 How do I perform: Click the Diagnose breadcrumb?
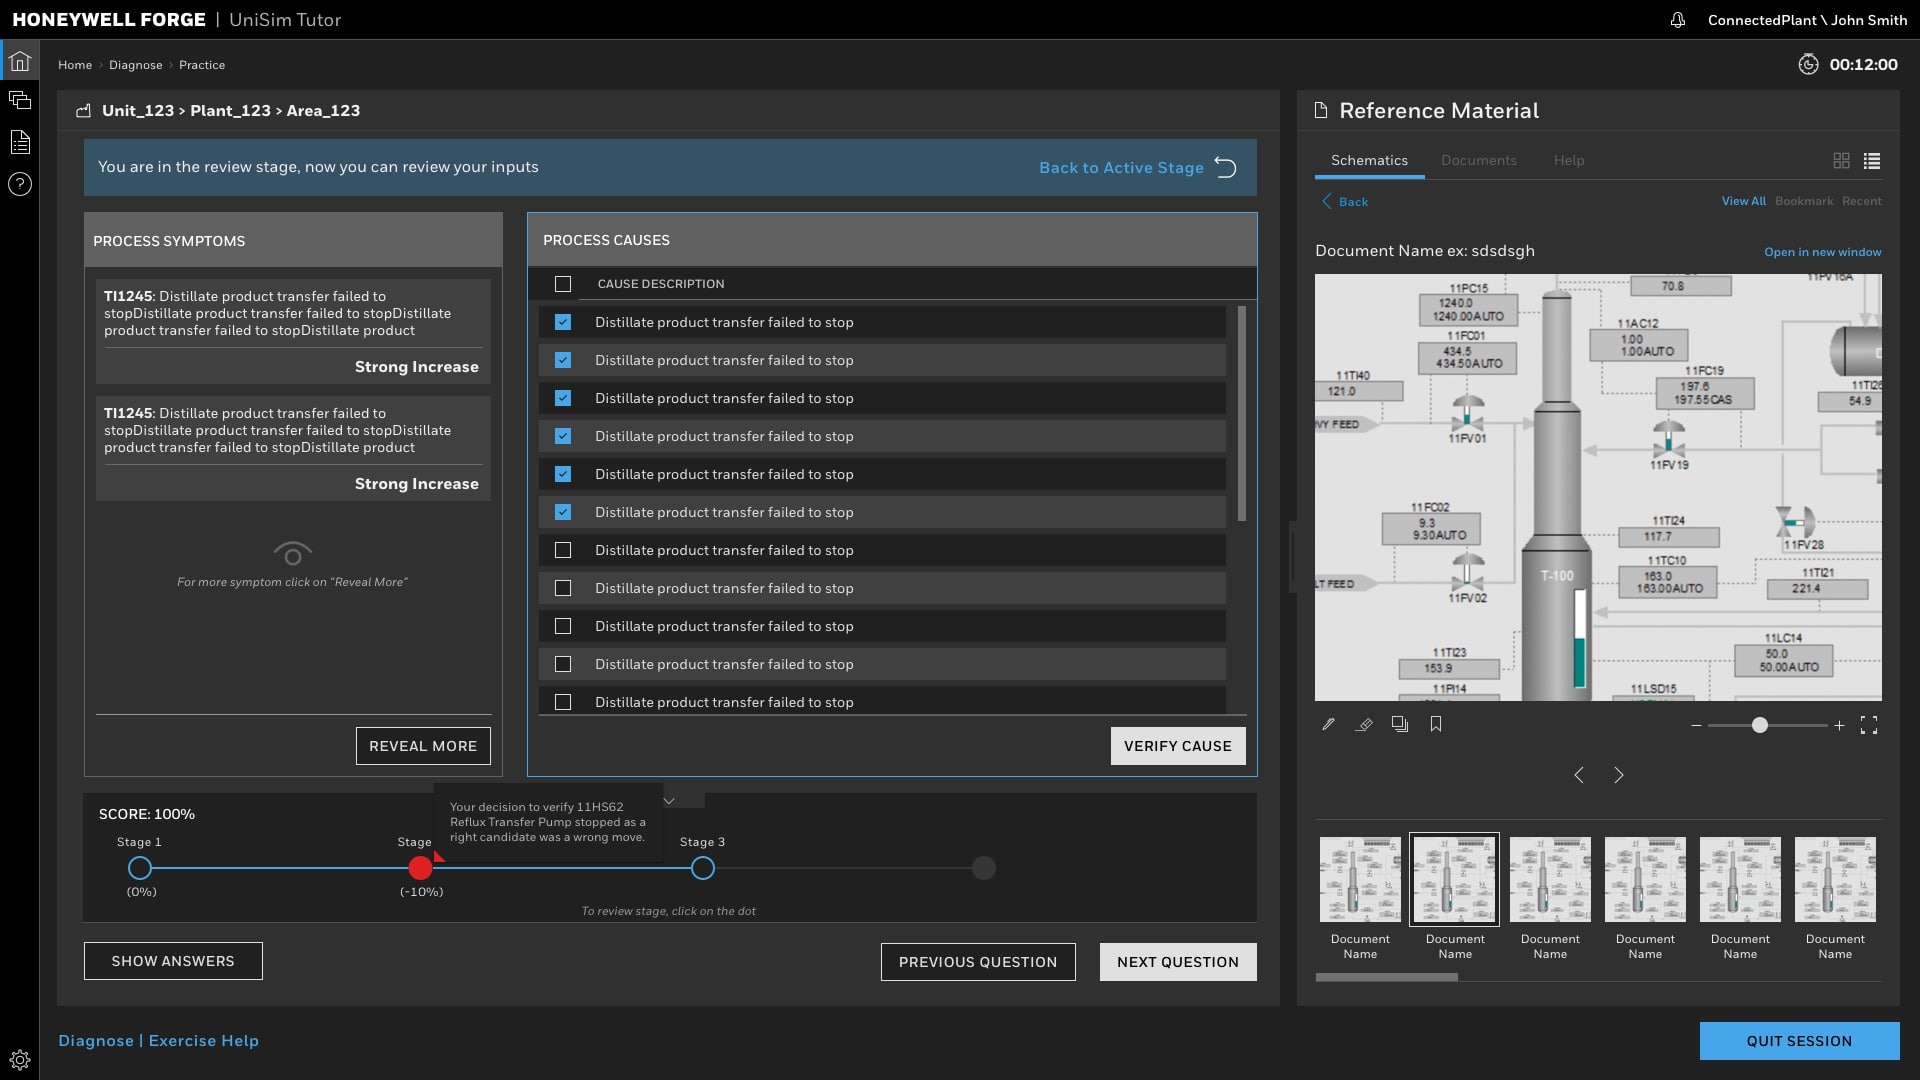point(135,65)
